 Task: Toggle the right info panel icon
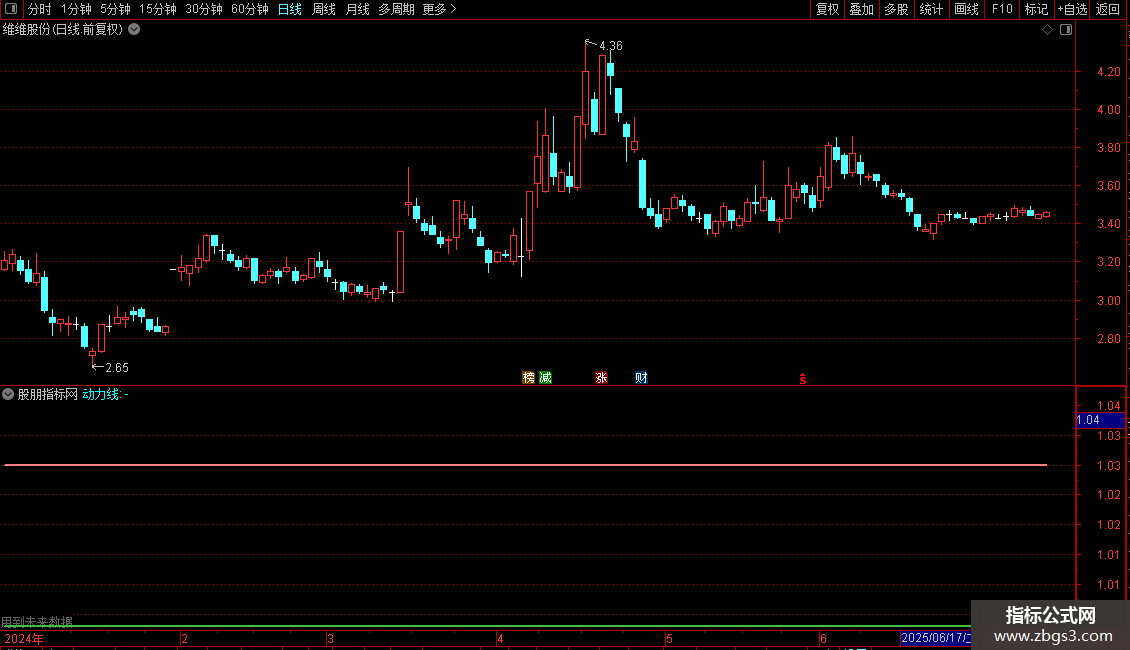click(1066, 30)
